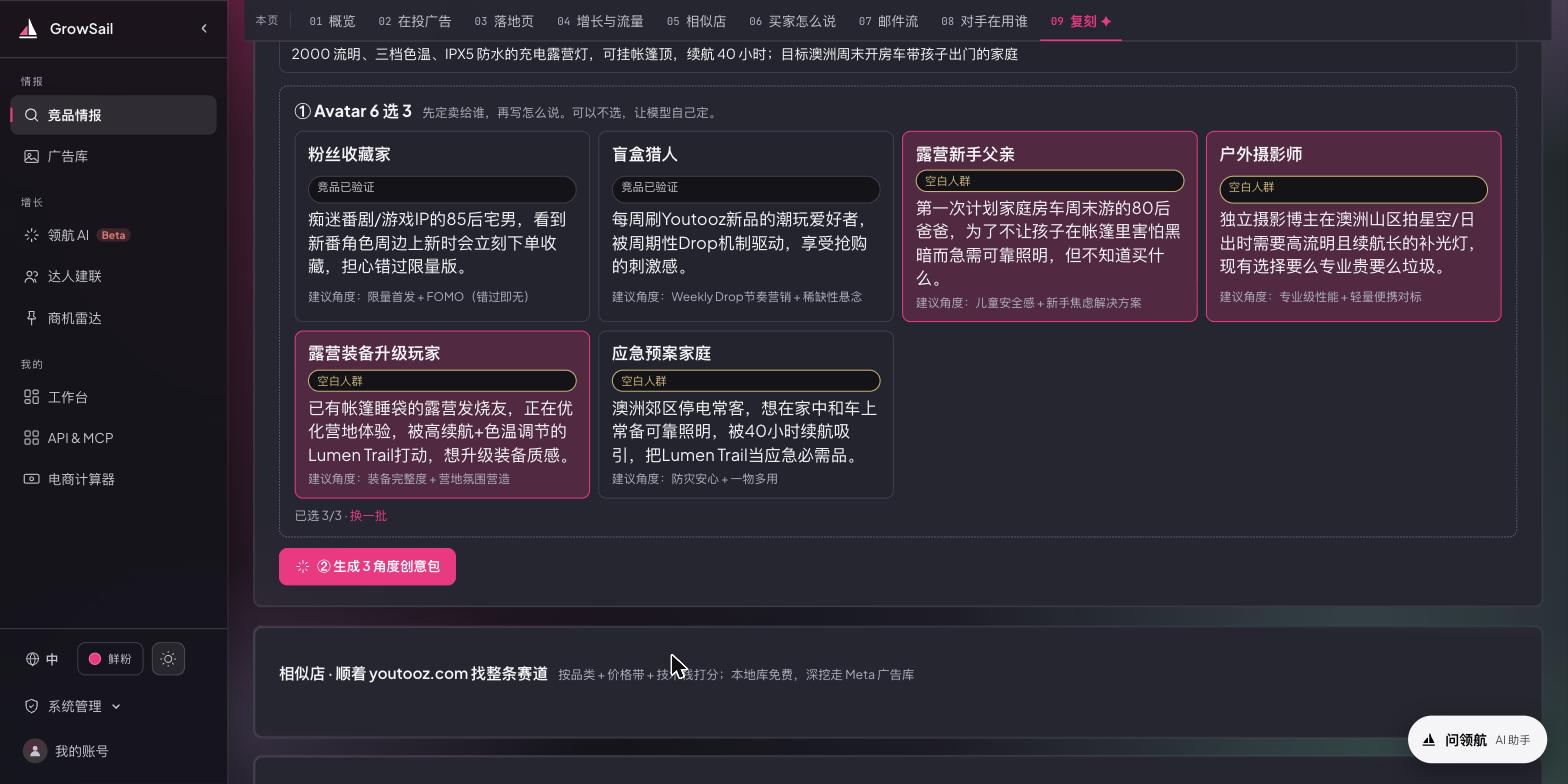Screen dimensions: 1568x784
Task: Click the 工作台 grid icon
Action: pos(32,397)
